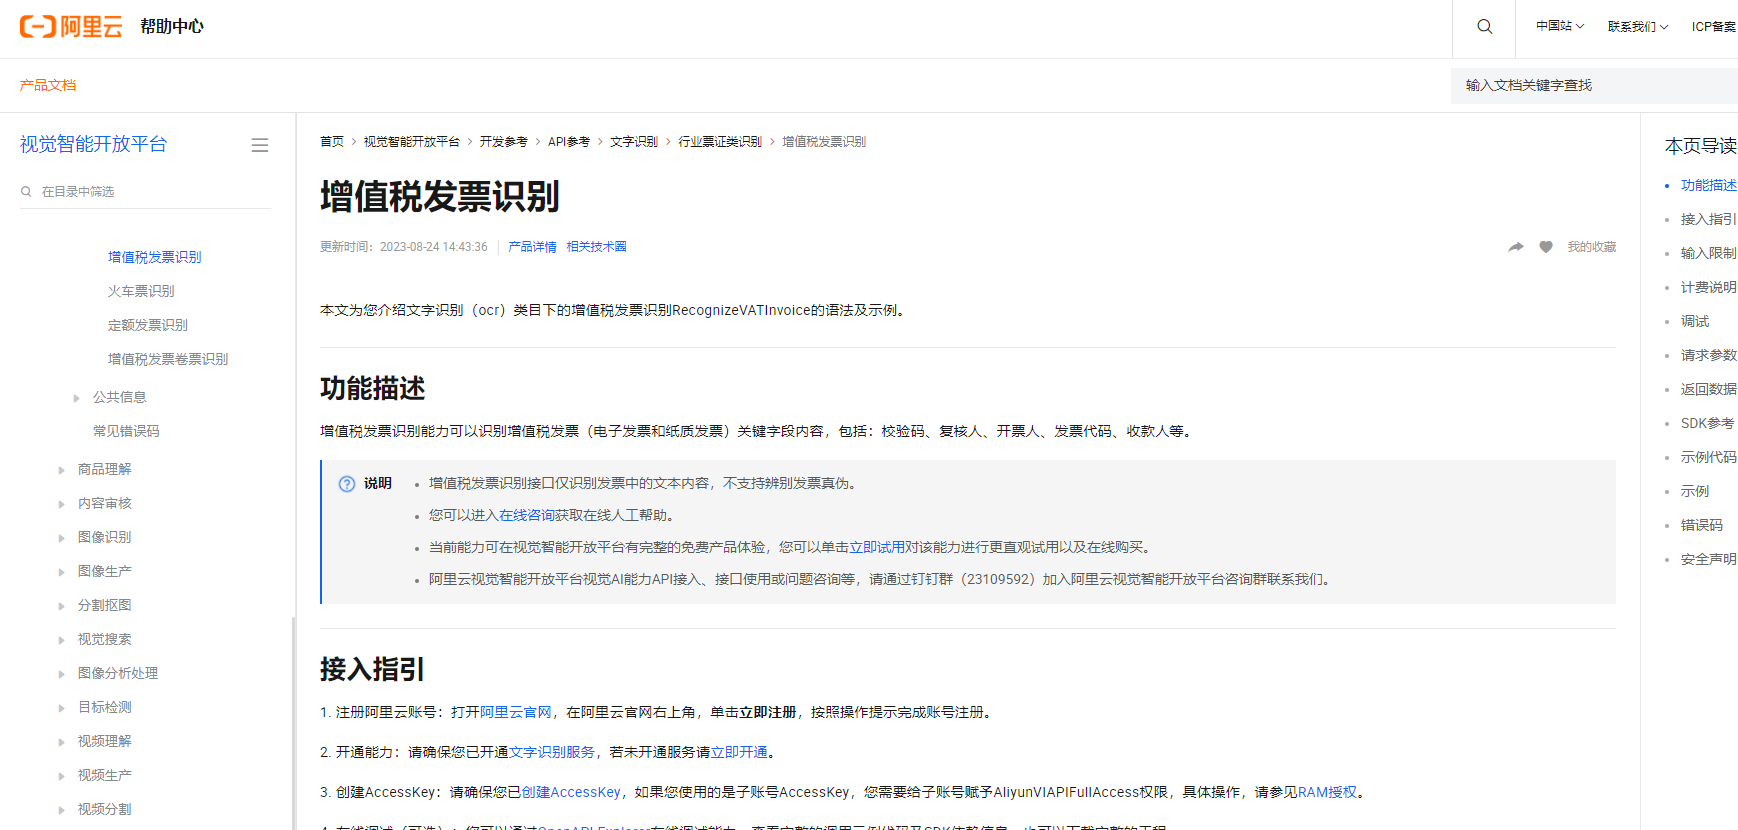
Task: Jump to 功能描述 in page guide
Action: coord(1709,186)
